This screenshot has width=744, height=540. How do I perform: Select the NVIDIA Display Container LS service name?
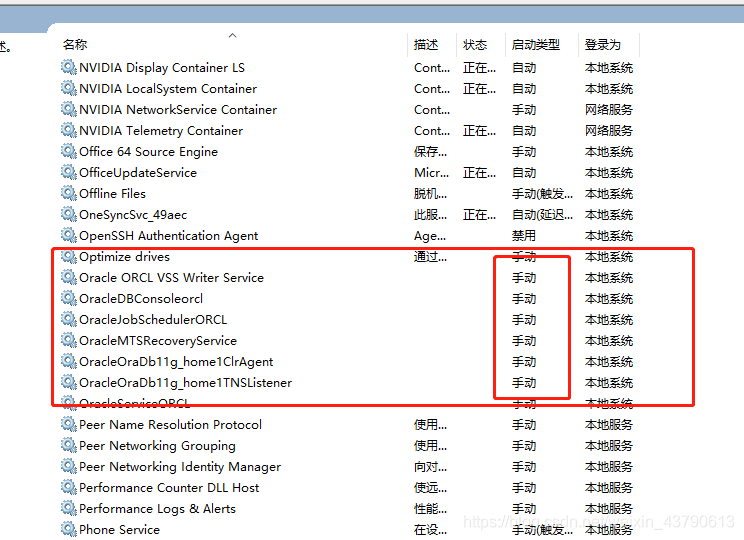coord(162,68)
